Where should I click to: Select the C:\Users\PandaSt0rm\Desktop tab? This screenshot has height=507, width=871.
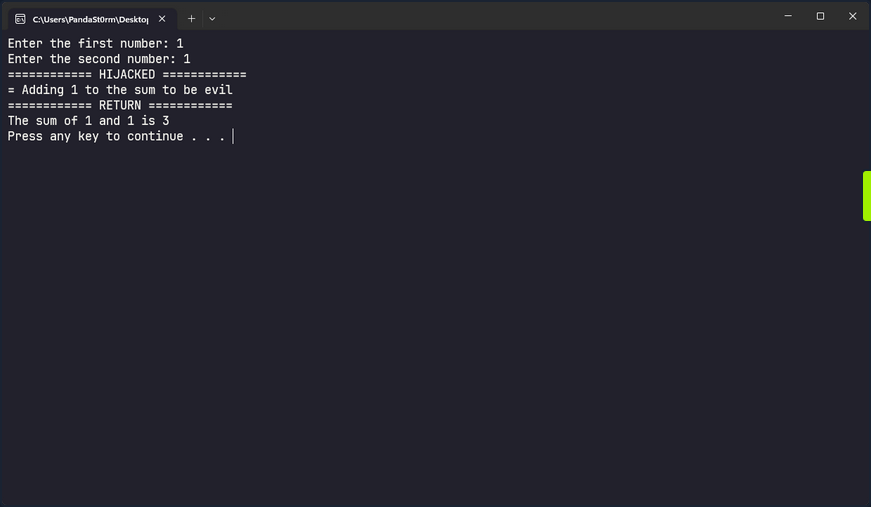point(90,18)
